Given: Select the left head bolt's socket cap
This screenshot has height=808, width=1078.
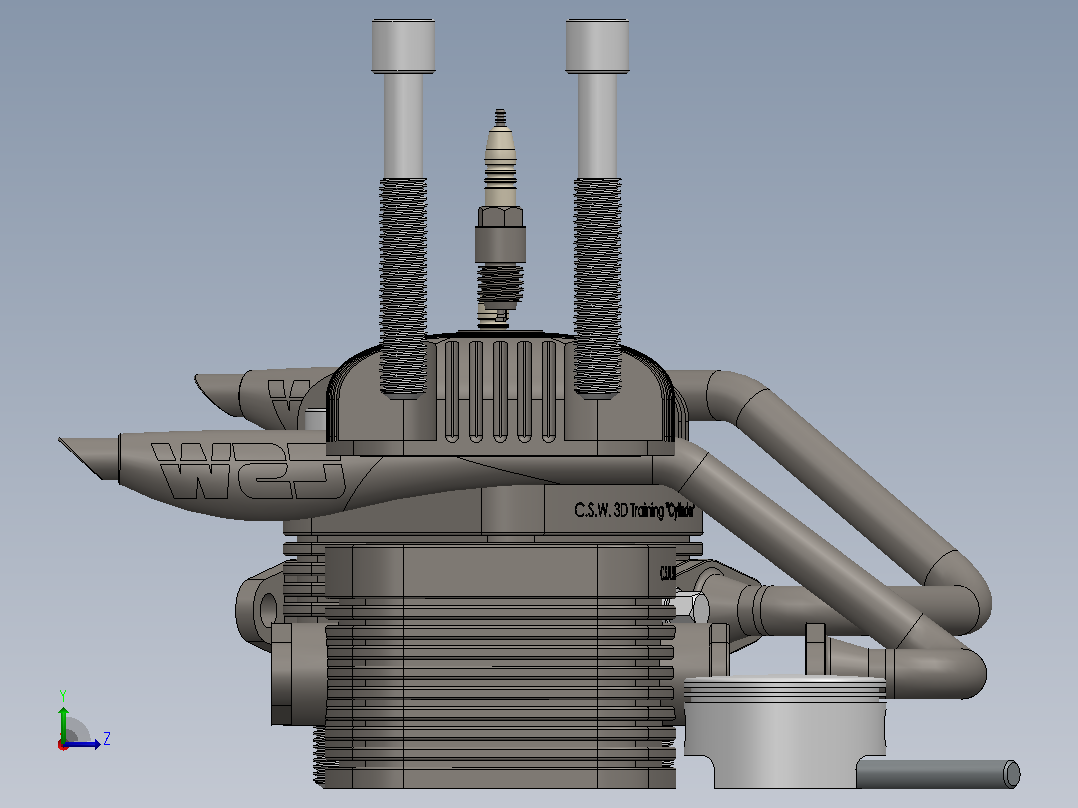Looking at the screenshot, I should [x=404, y=46].
